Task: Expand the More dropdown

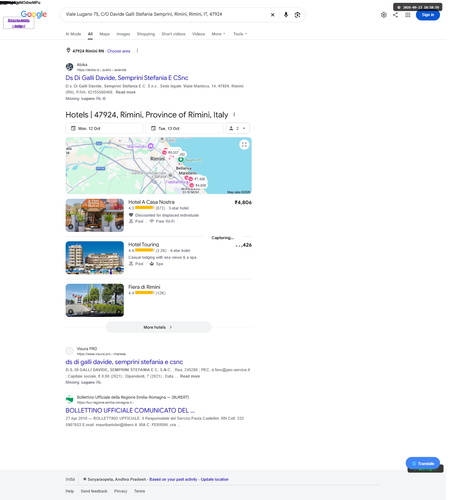Action: click(x=218, y=34)
